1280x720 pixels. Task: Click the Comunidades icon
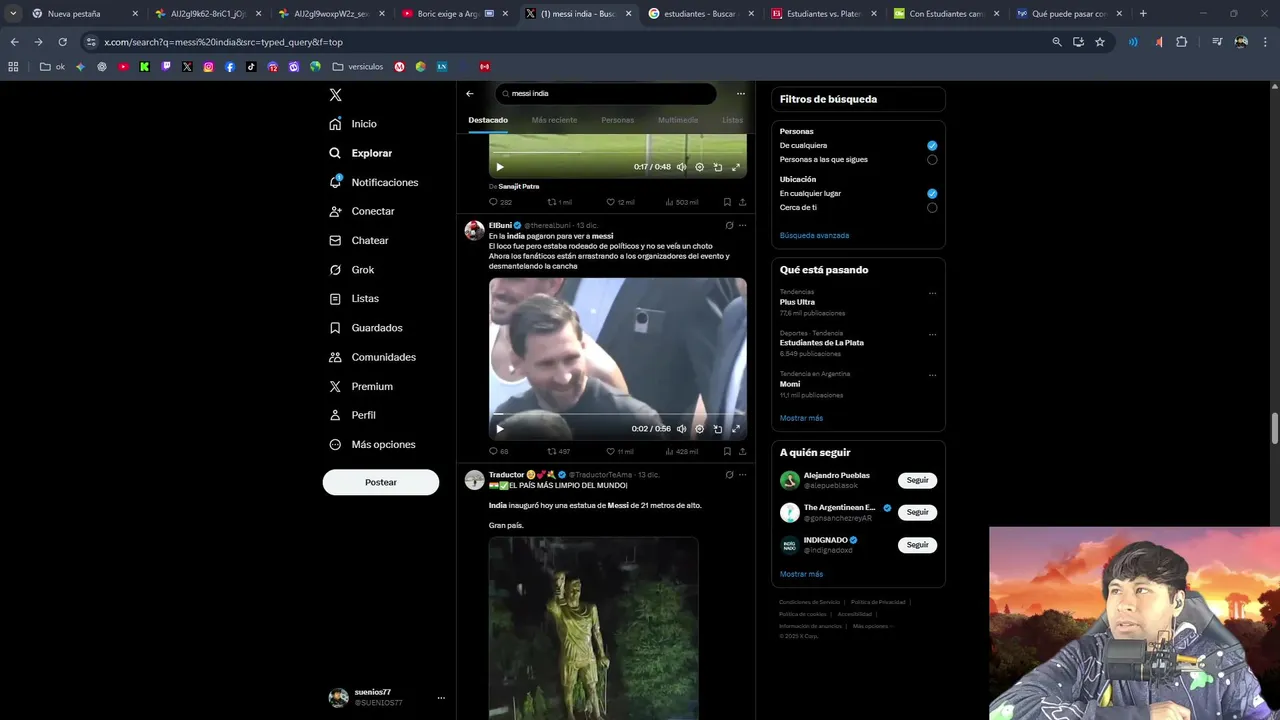coord(336,357)
